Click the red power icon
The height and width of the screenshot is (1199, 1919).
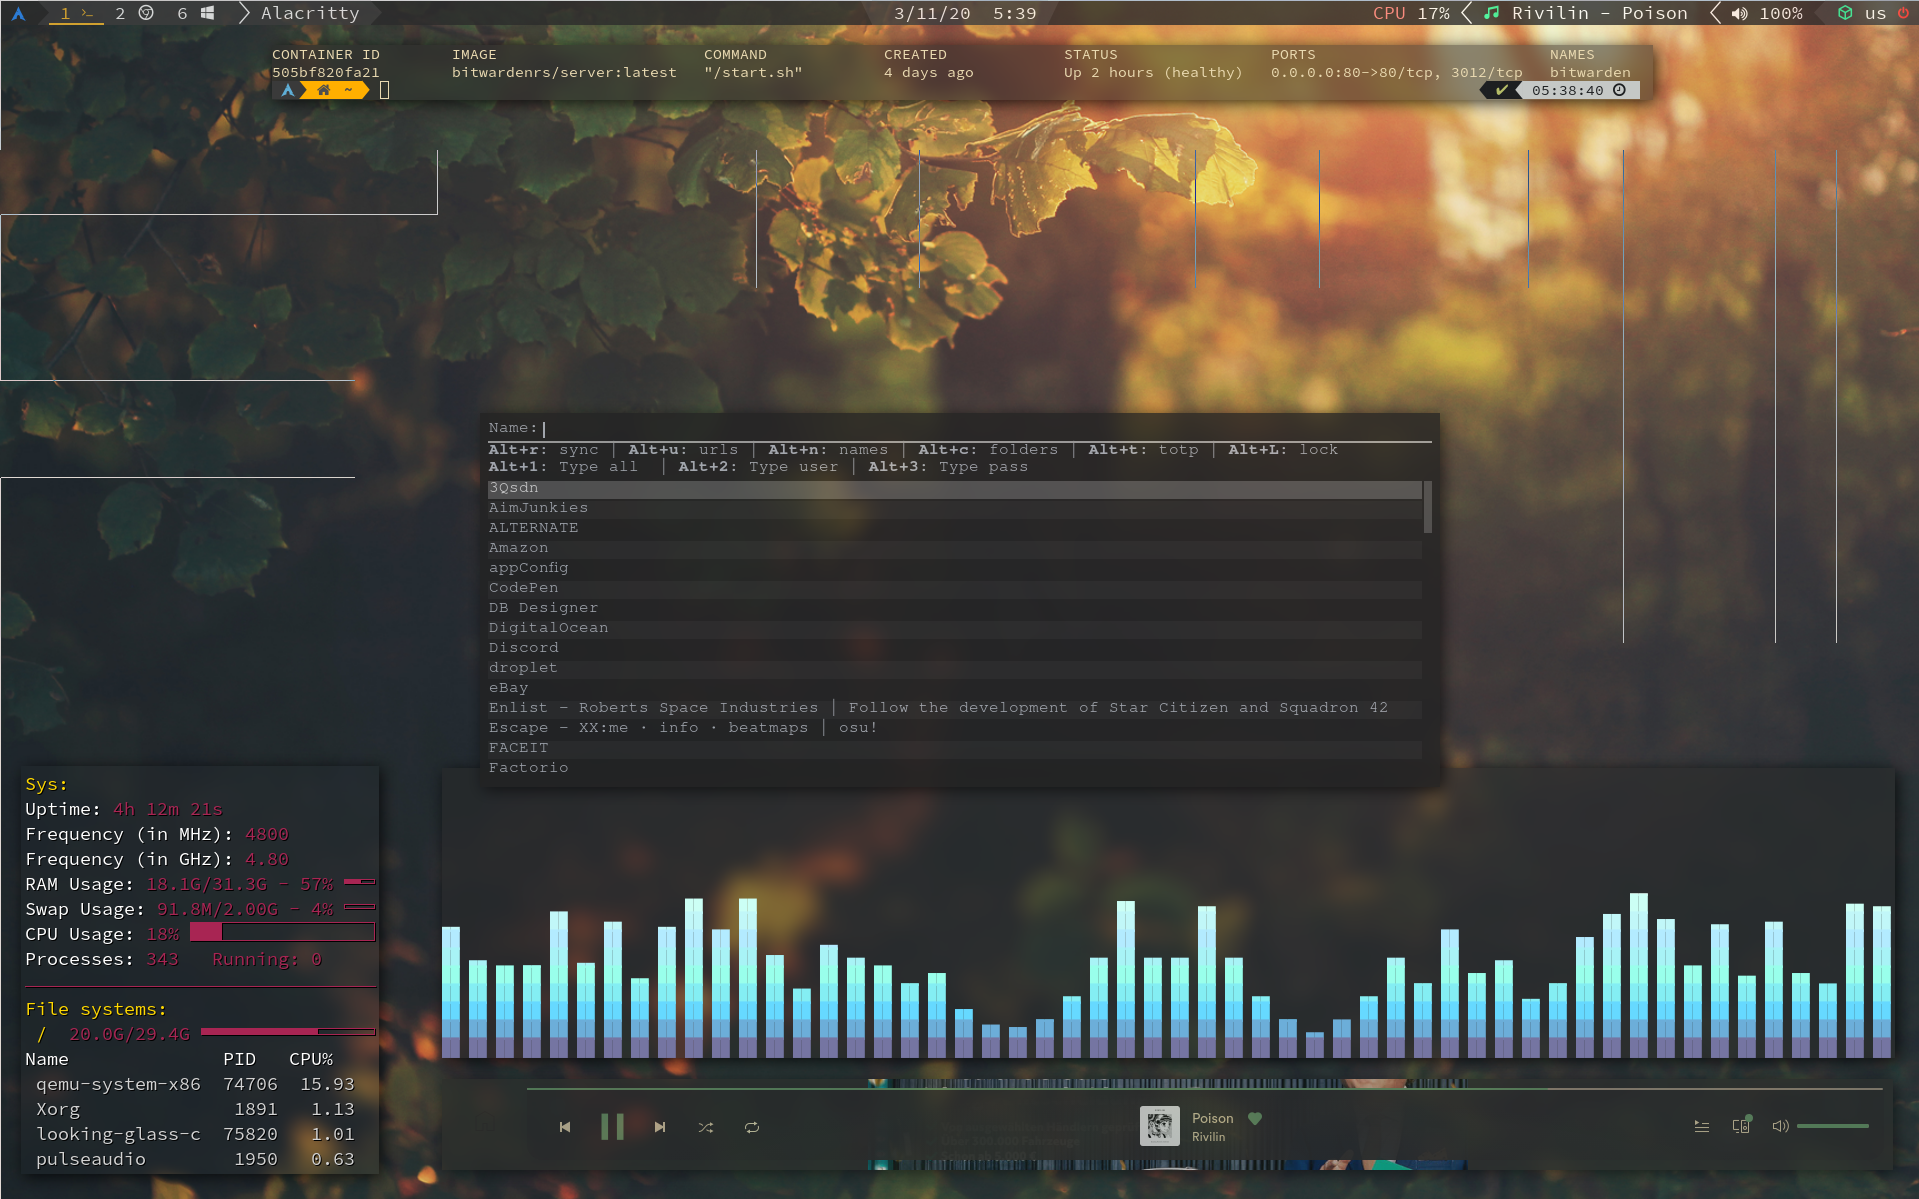(1903, 13)
